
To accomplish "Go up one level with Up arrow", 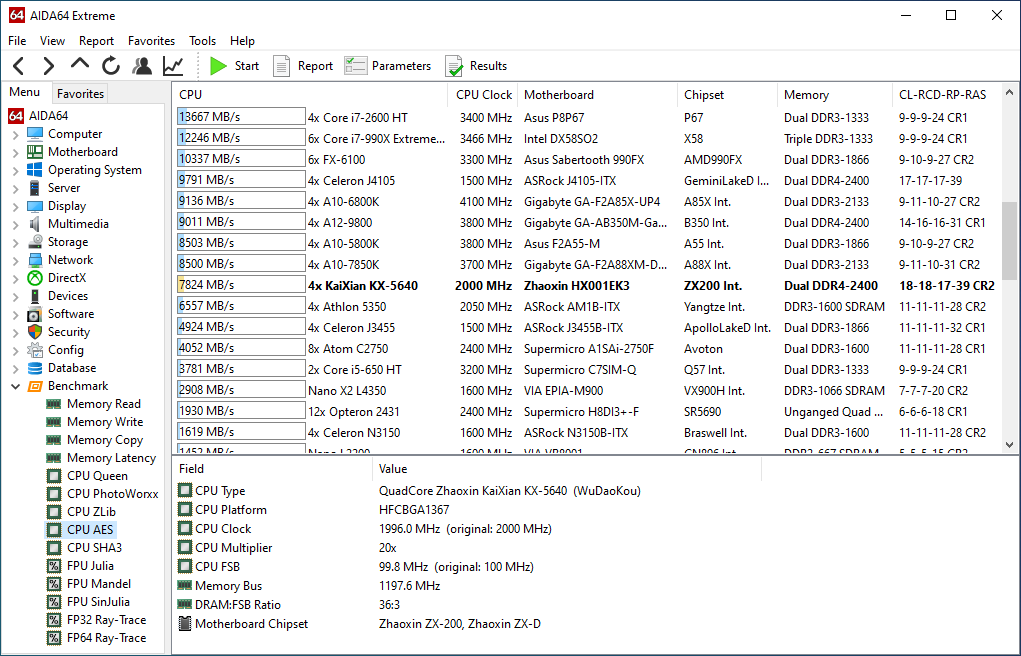I will (x=80, y=66).
